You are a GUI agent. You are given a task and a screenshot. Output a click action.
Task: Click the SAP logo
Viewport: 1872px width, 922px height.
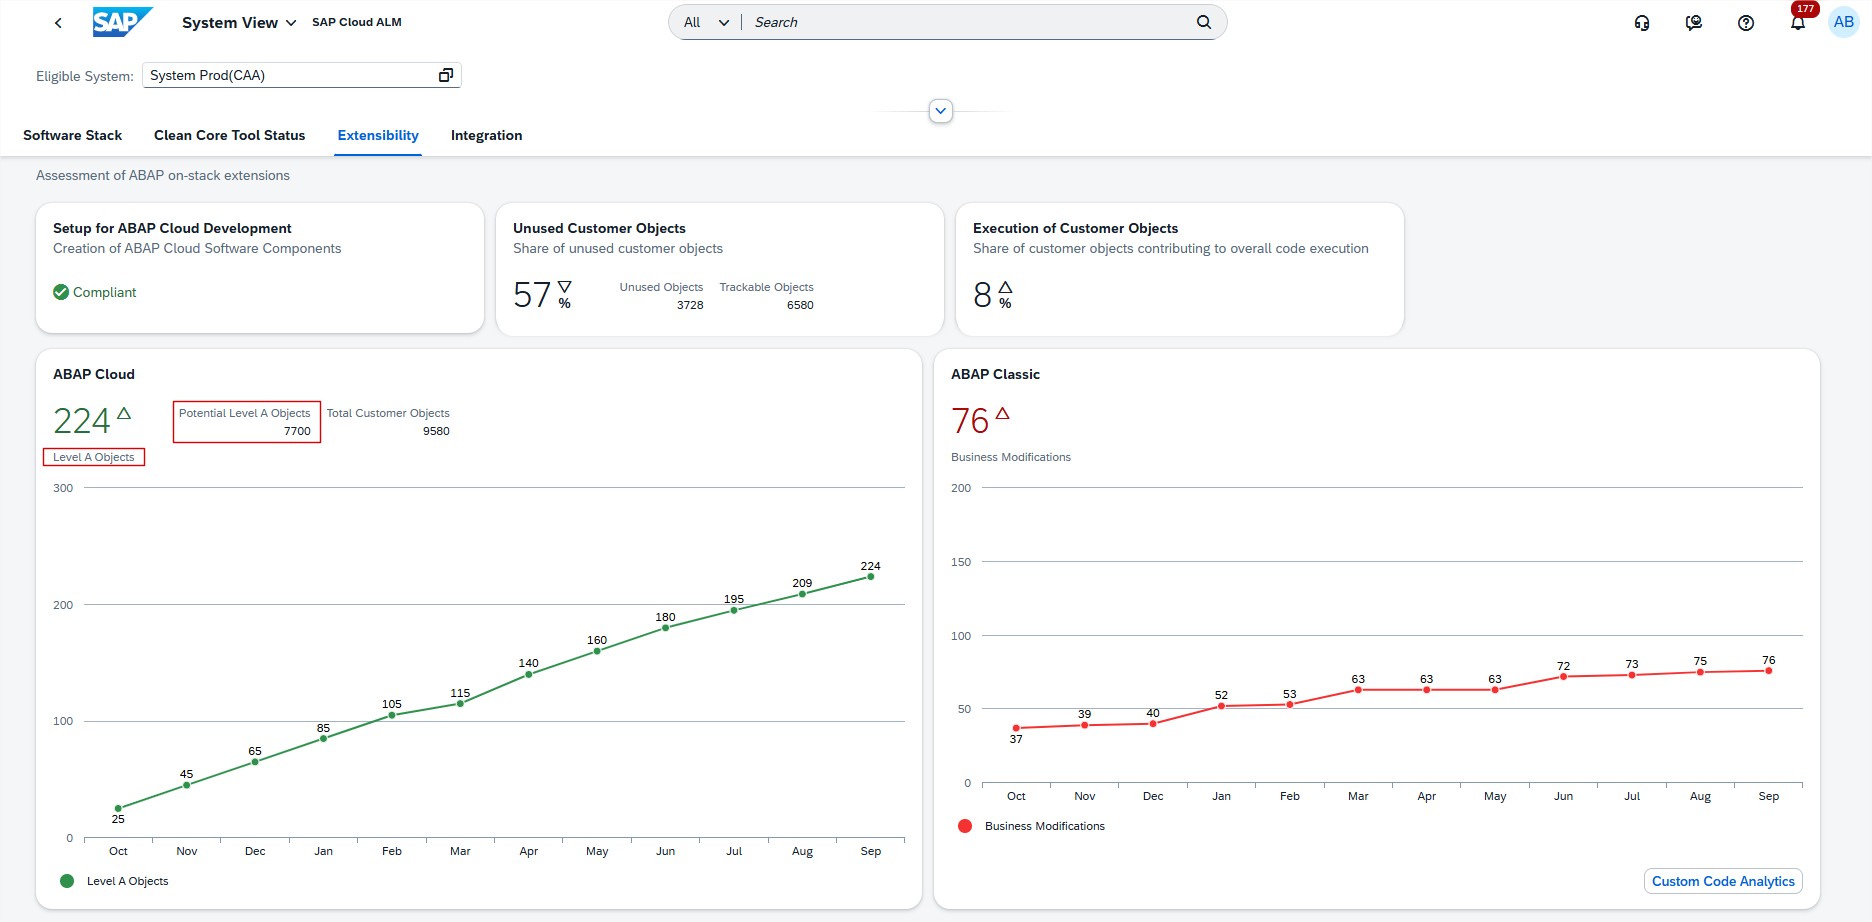coord(122,22)
